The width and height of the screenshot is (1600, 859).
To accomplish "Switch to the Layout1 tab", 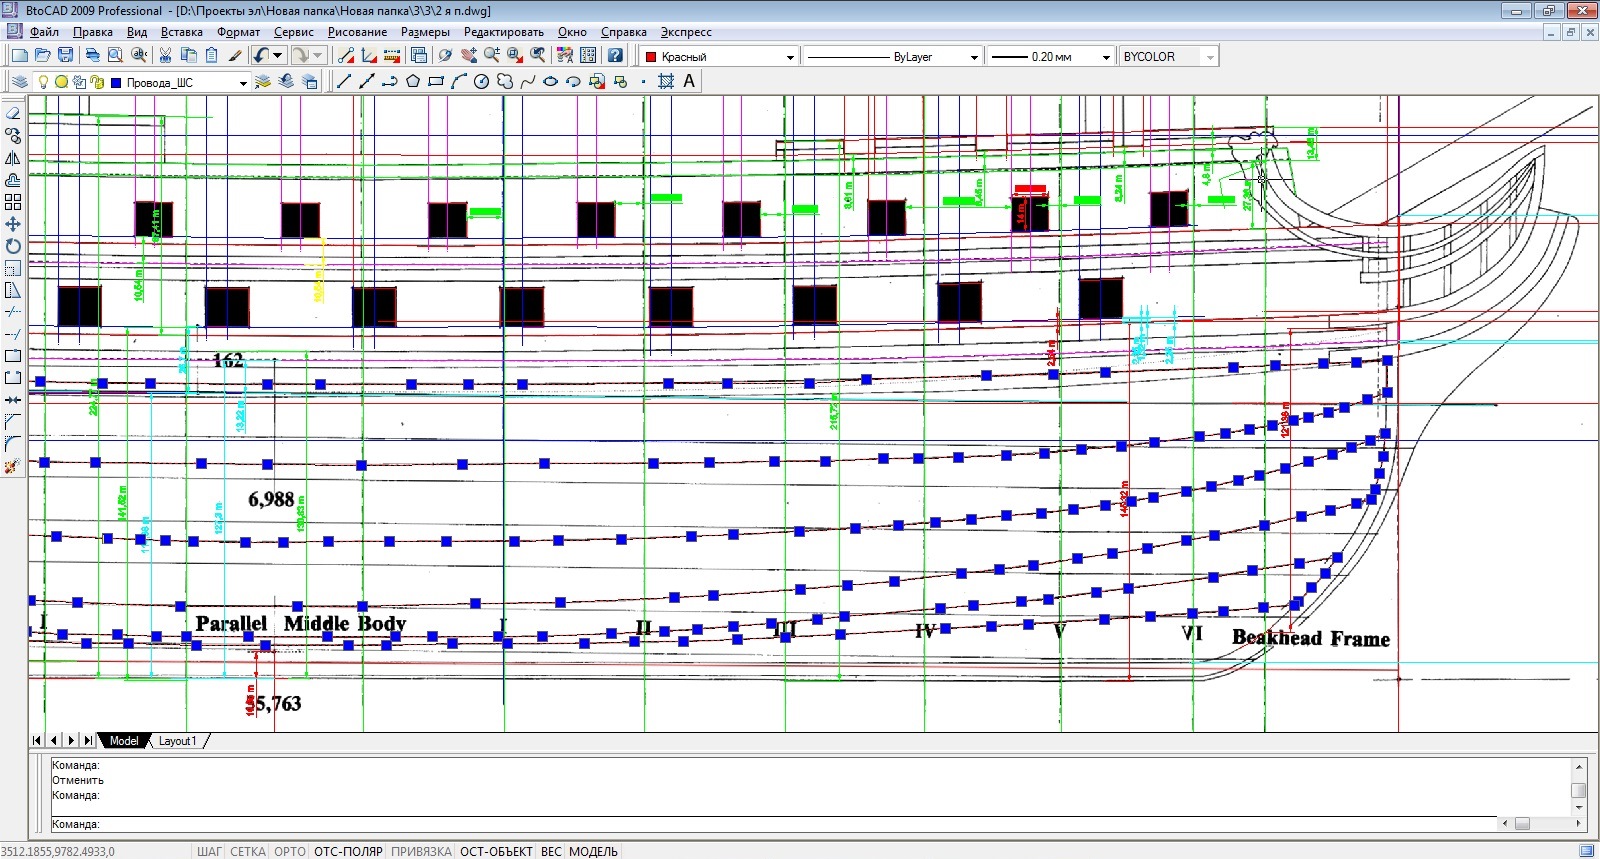I will (178, 741).
